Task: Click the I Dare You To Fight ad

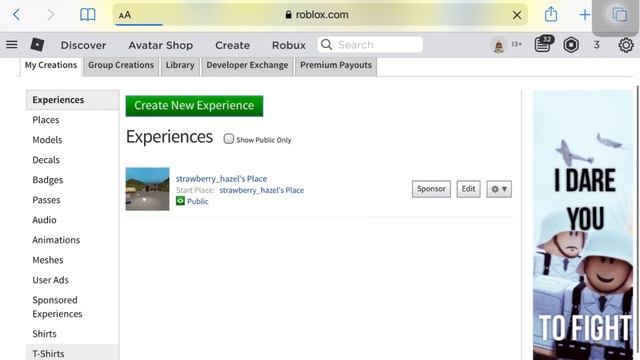Action: (583, 225)
